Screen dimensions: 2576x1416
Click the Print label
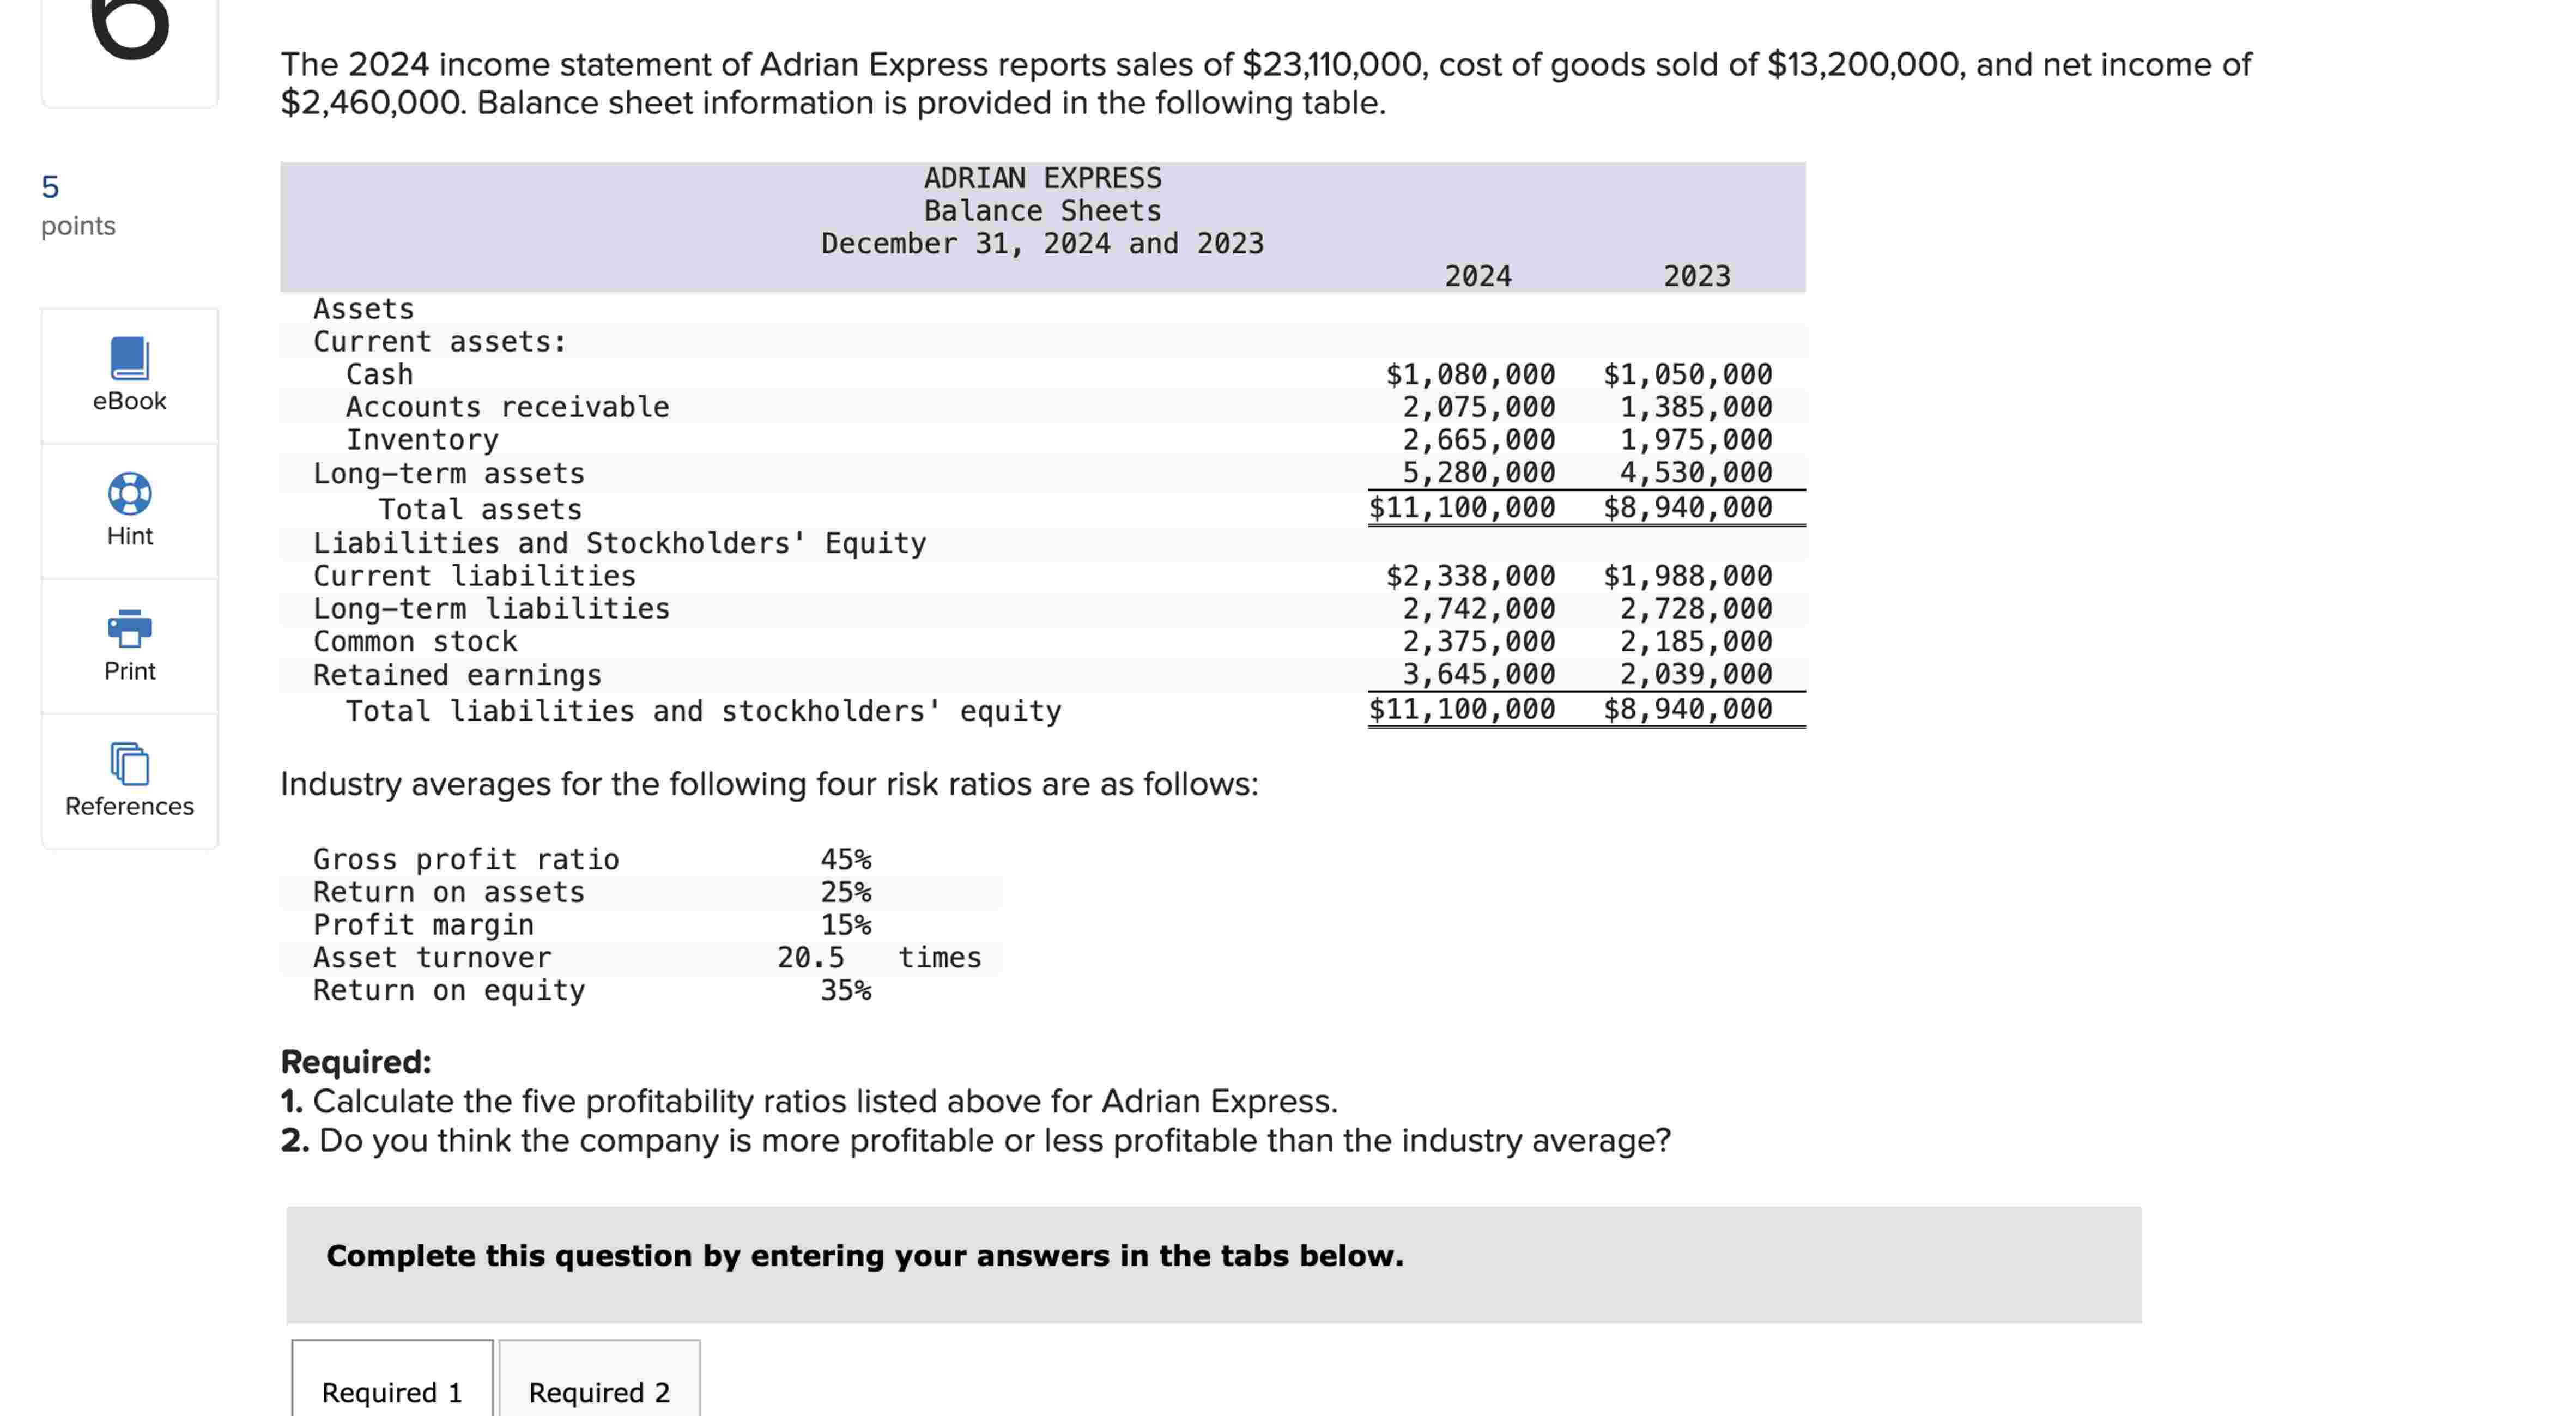pyautogui.click(x=130, y=671)
